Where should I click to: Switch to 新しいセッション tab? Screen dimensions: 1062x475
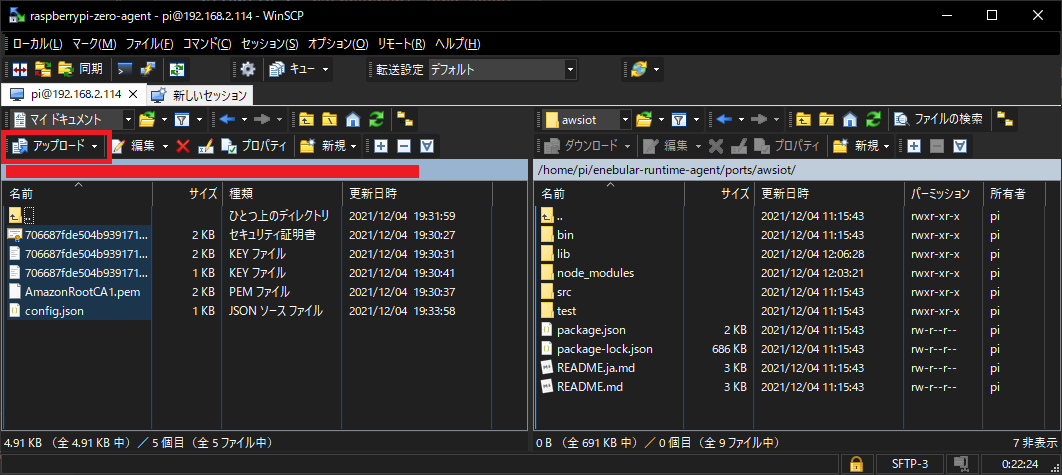[199, 95]
